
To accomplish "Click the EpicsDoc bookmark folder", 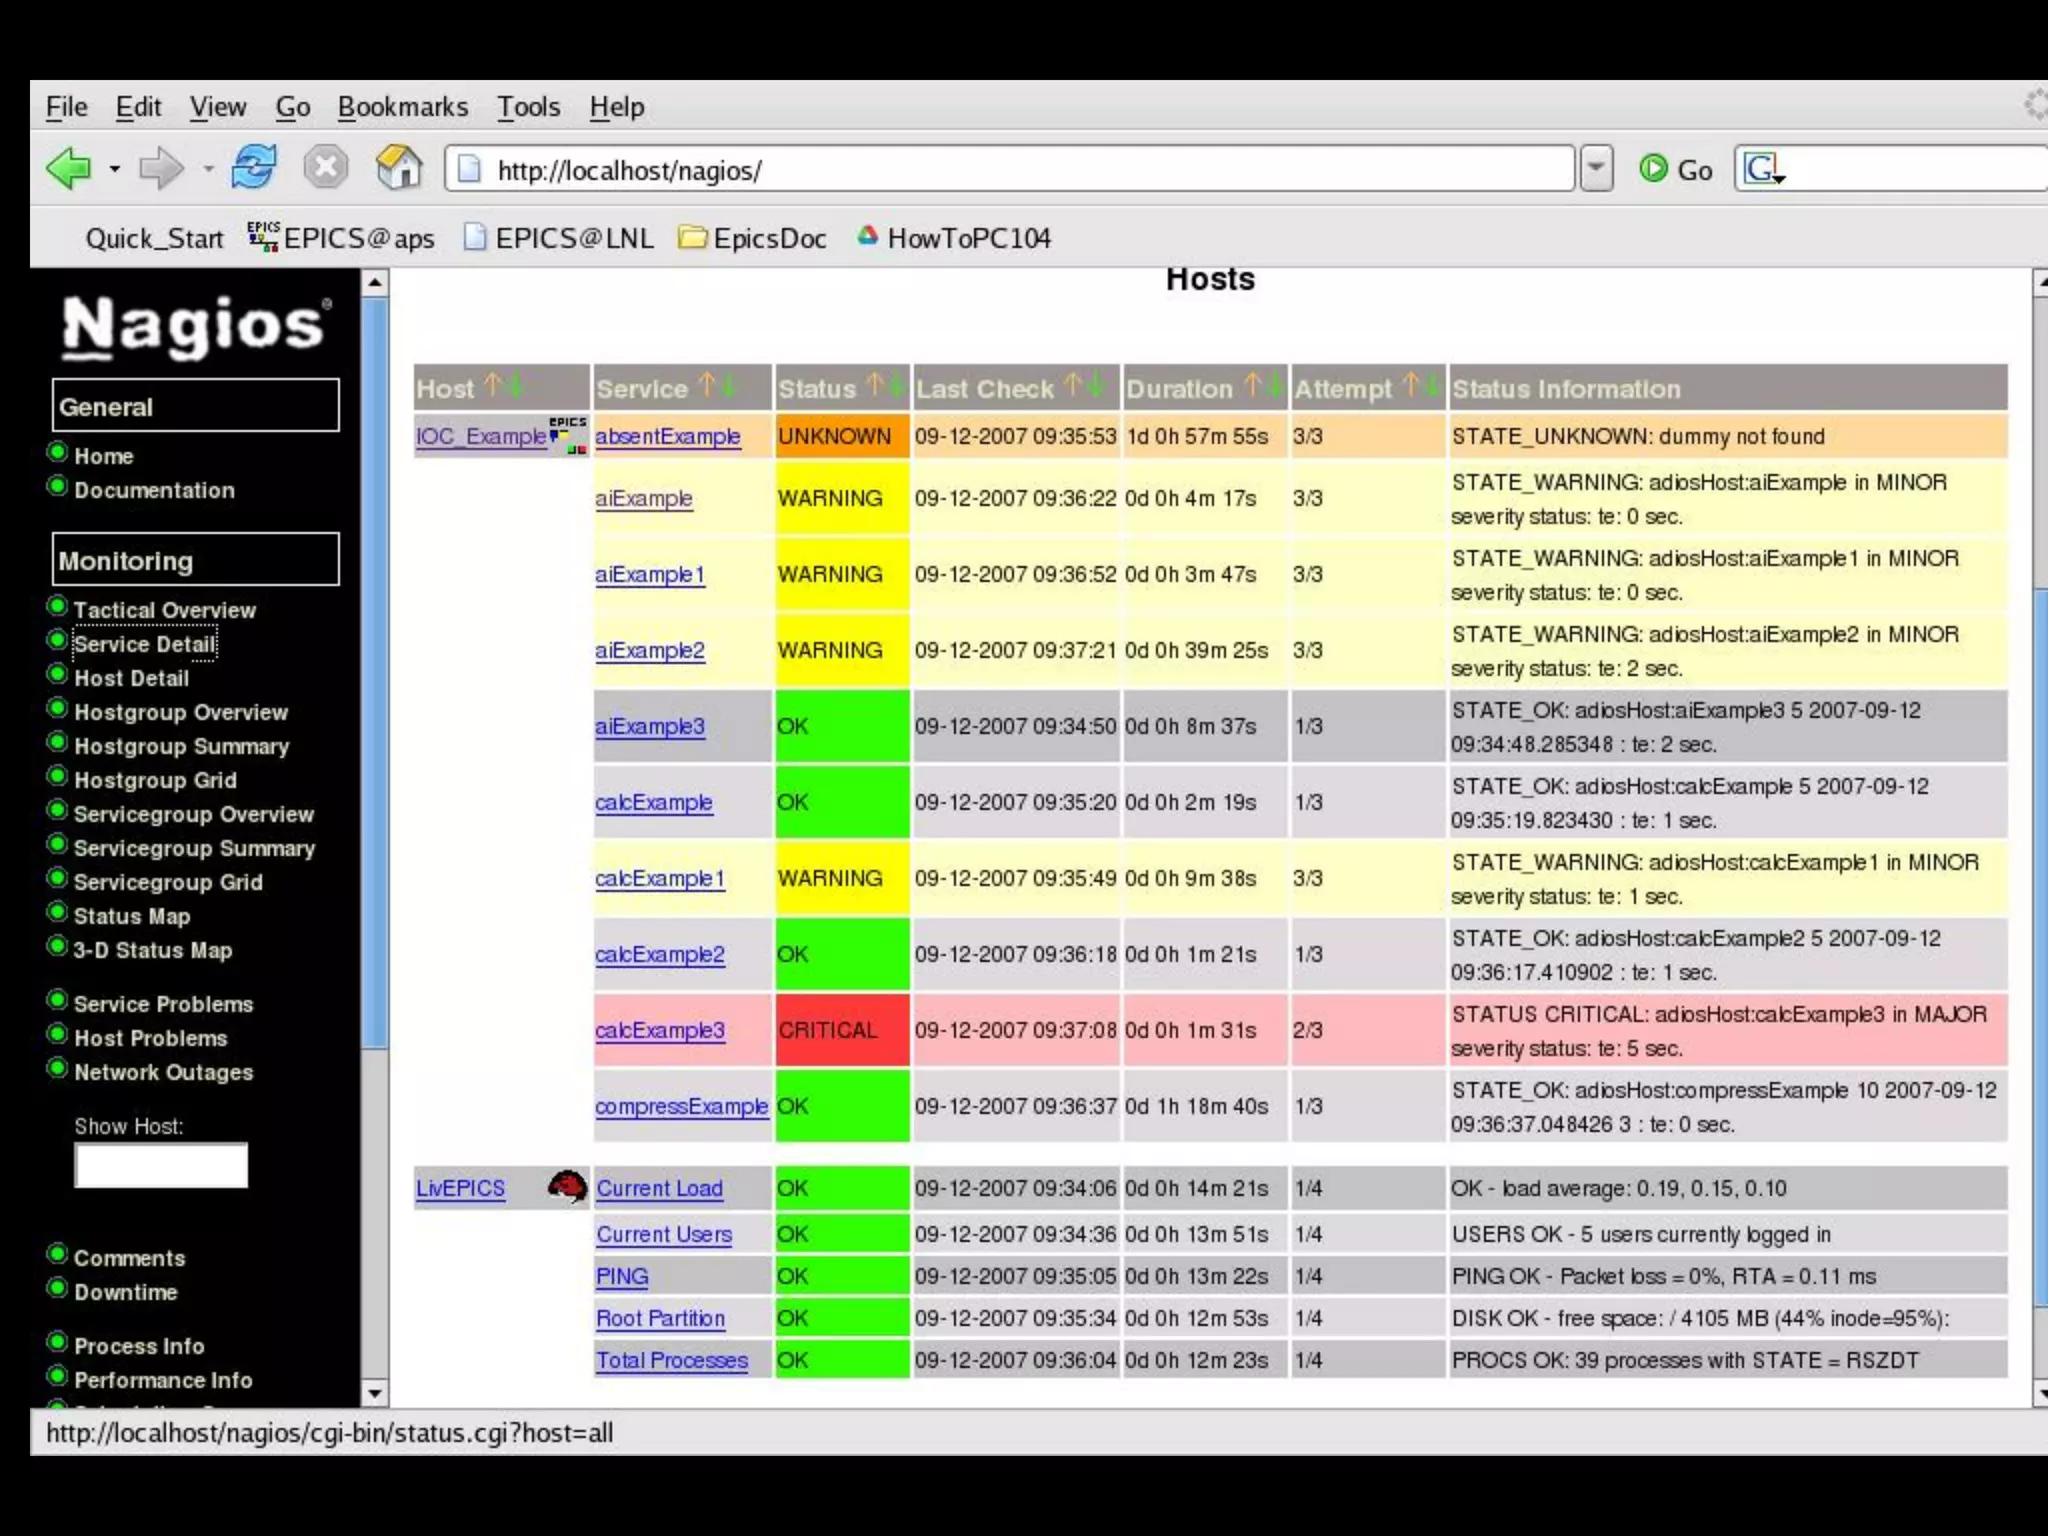I will [x=753, y=238].
